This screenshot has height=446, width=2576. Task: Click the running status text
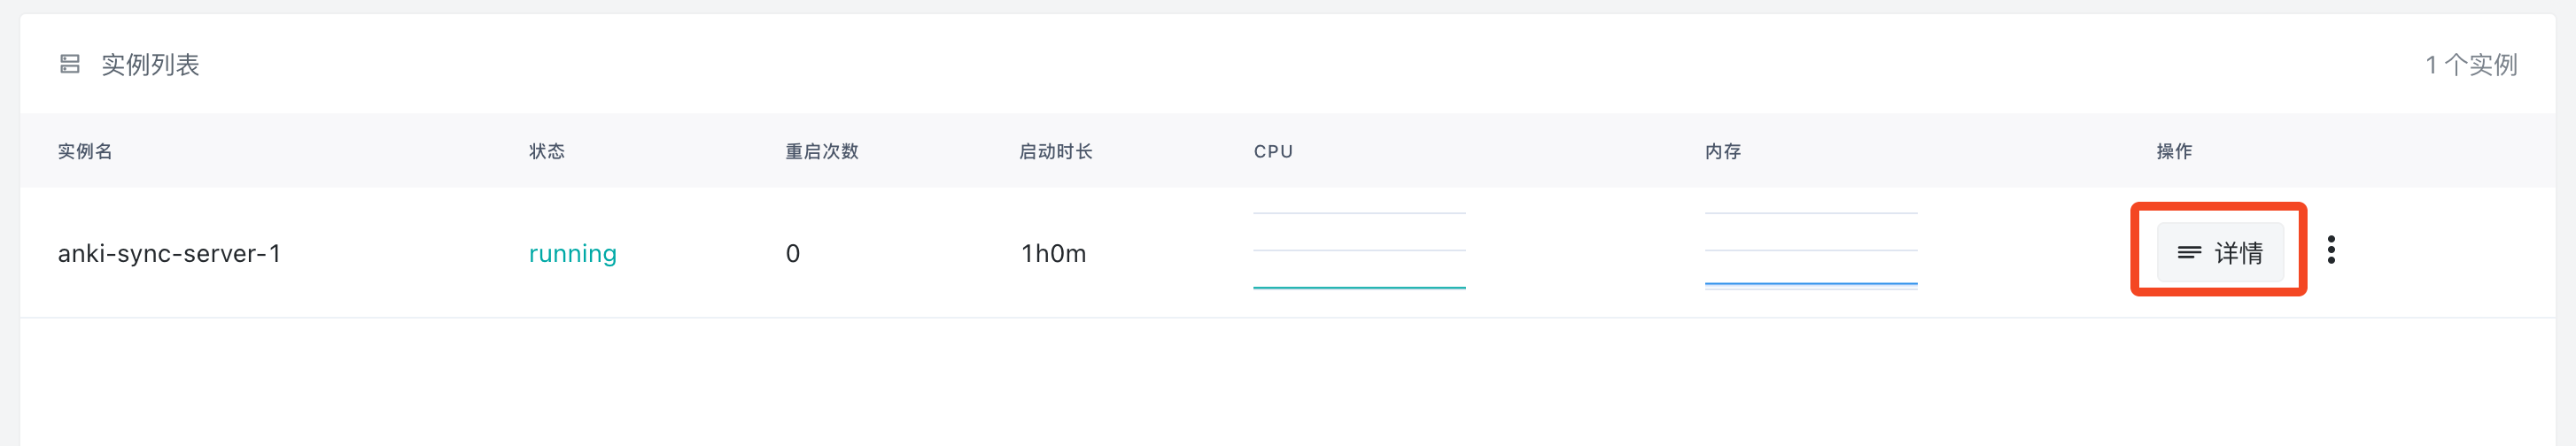coord(572,254)
